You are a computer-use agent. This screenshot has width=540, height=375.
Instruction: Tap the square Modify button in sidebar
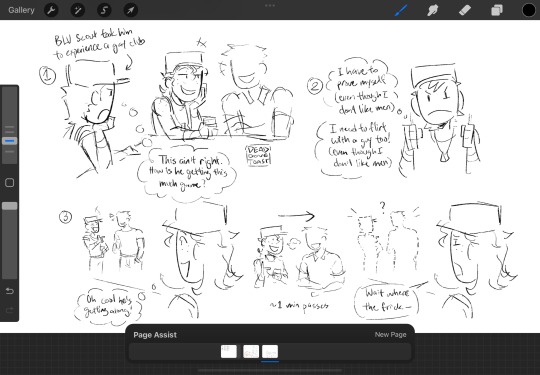point(10,183)
